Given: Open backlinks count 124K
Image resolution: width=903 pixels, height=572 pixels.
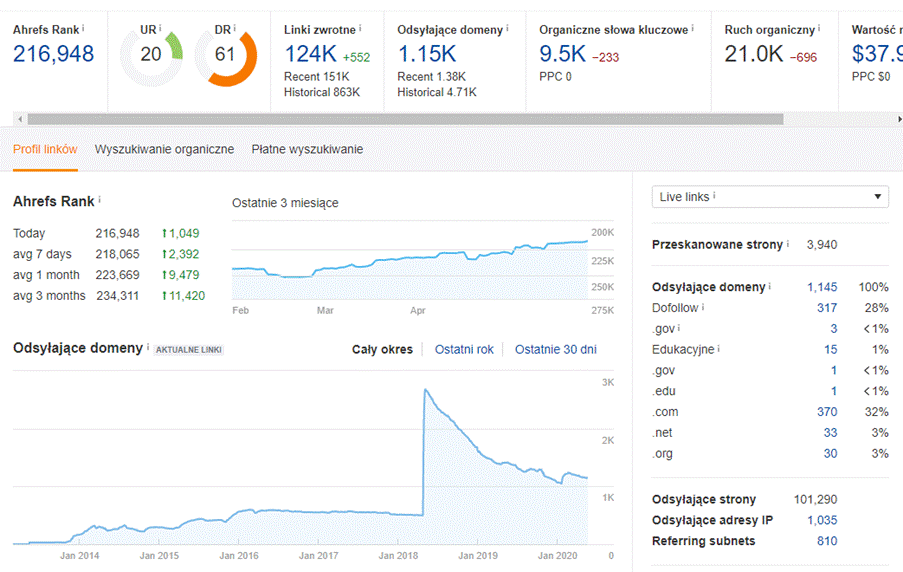Looking at the screenshot, I should coord(311,54).
